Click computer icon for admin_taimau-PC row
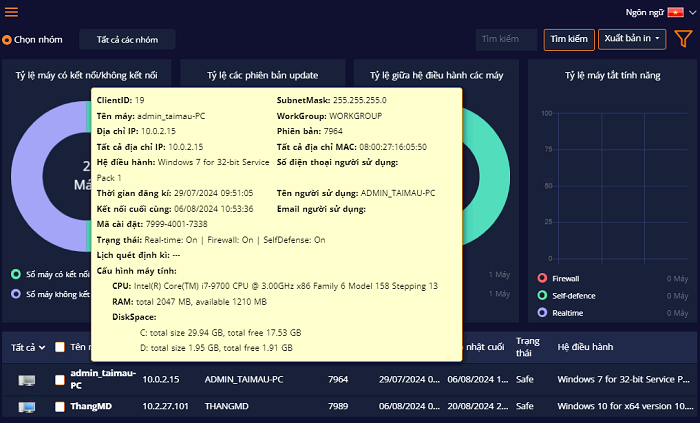Viewport: 700px width, 423px height. click(27, 380)
